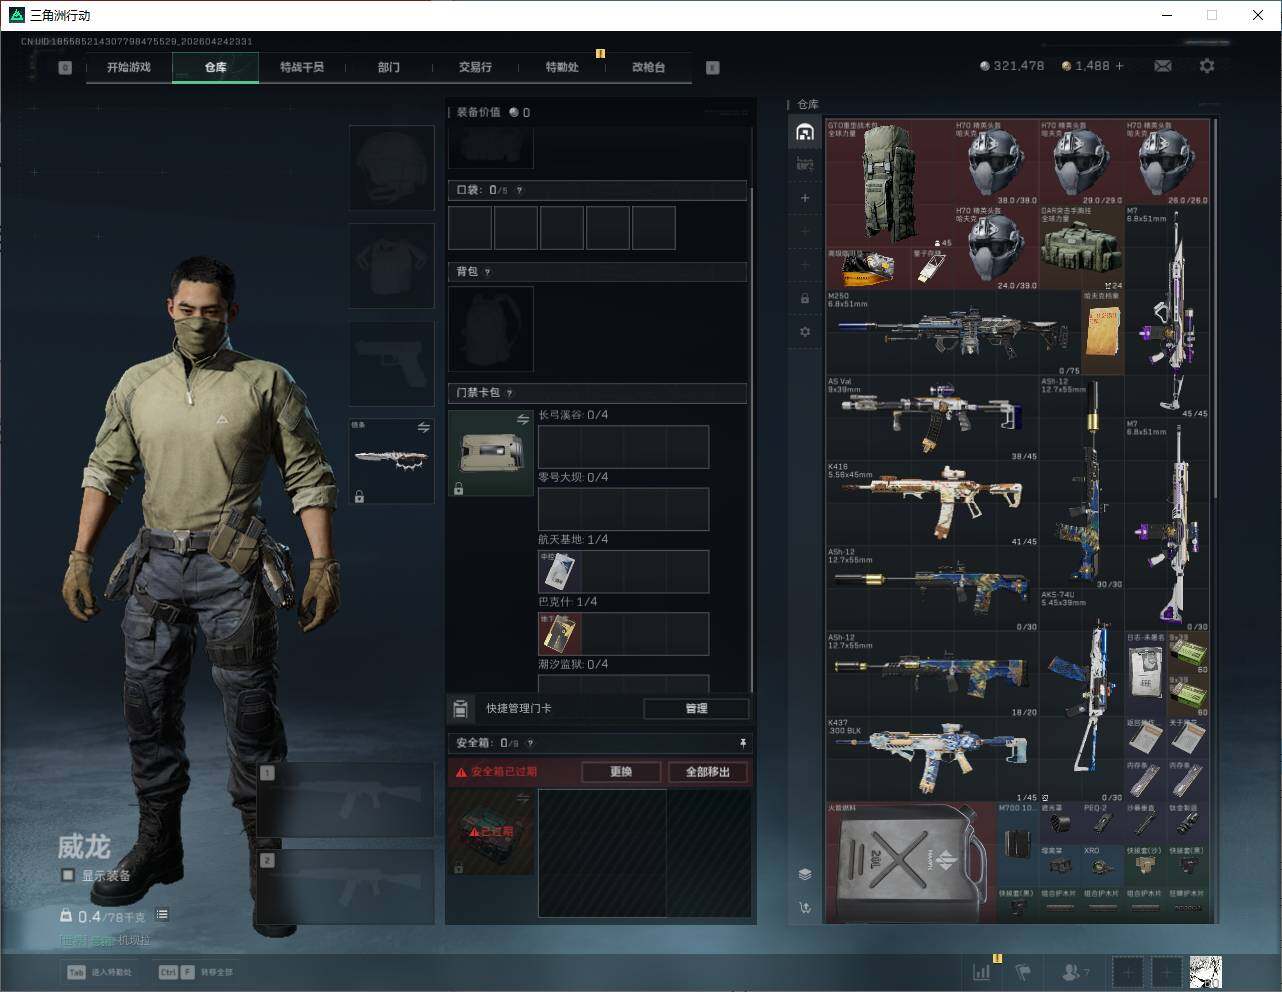Enable the 显示装备 checkbox
Image resolution: width=1282 pixels, height=992 pixels.
tap(68, 875)
